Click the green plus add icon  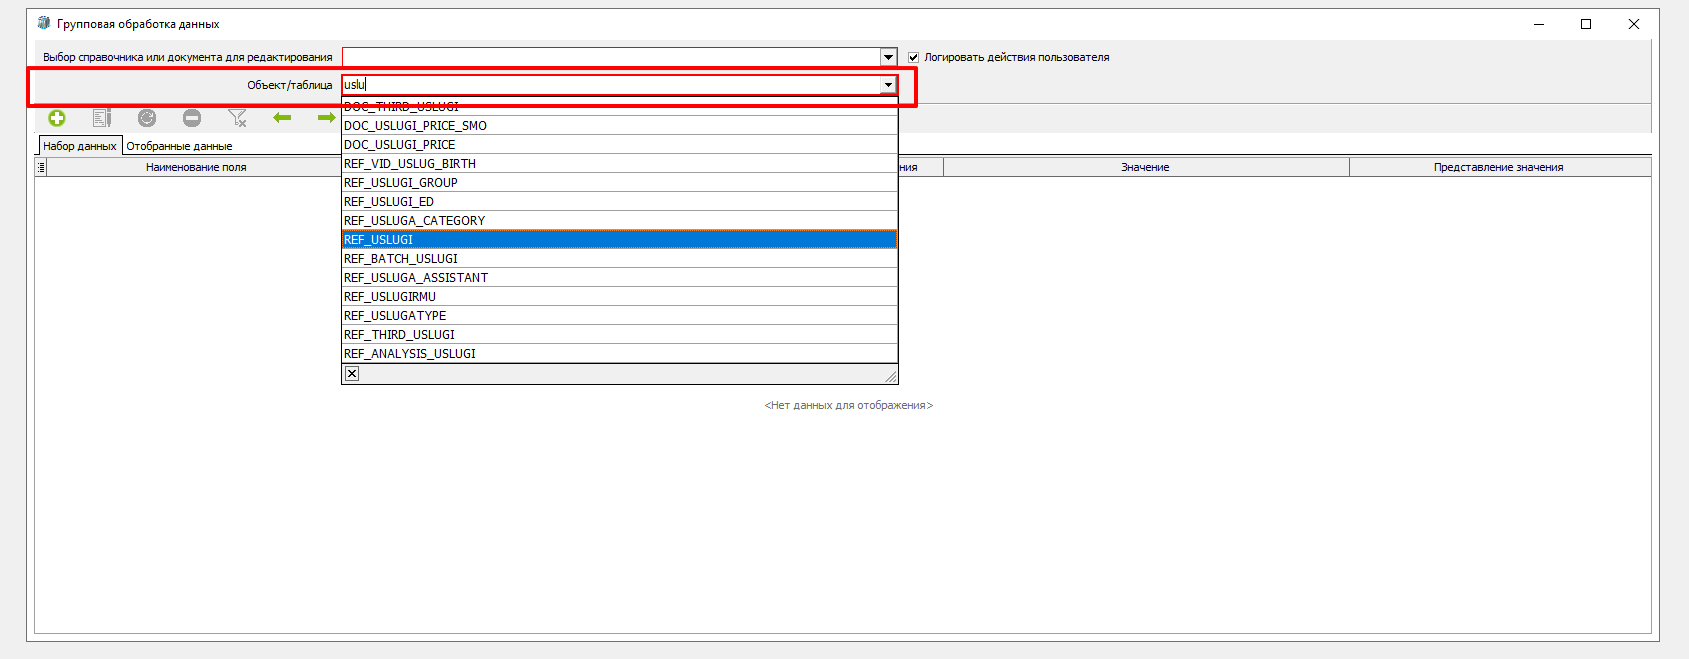pos(57,118)
